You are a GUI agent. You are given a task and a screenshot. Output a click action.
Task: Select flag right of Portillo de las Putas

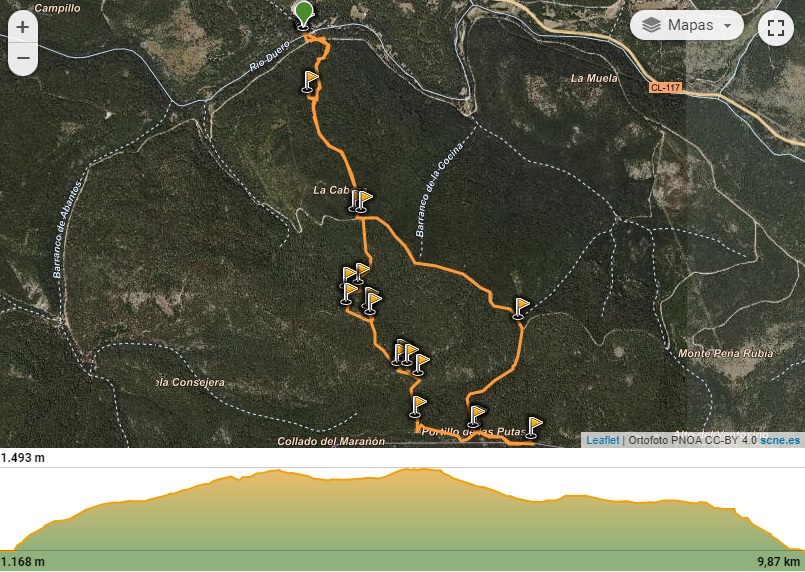pos(534,428)
